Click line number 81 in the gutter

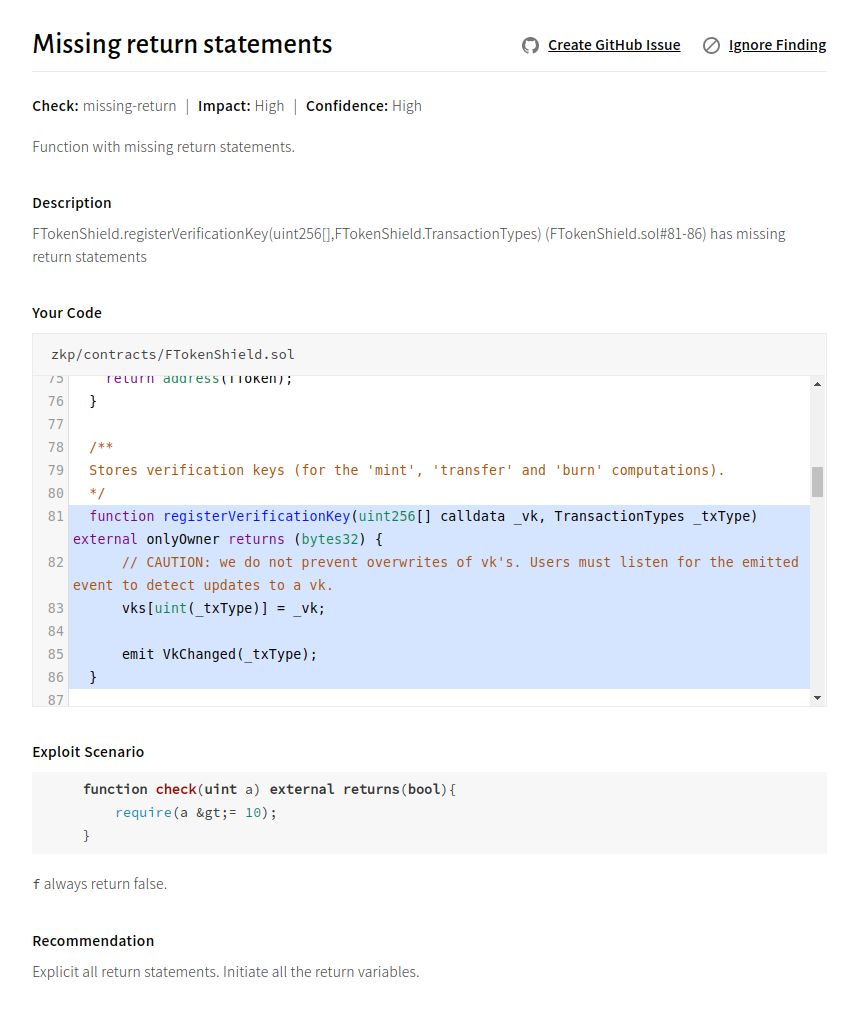[55, 516]
